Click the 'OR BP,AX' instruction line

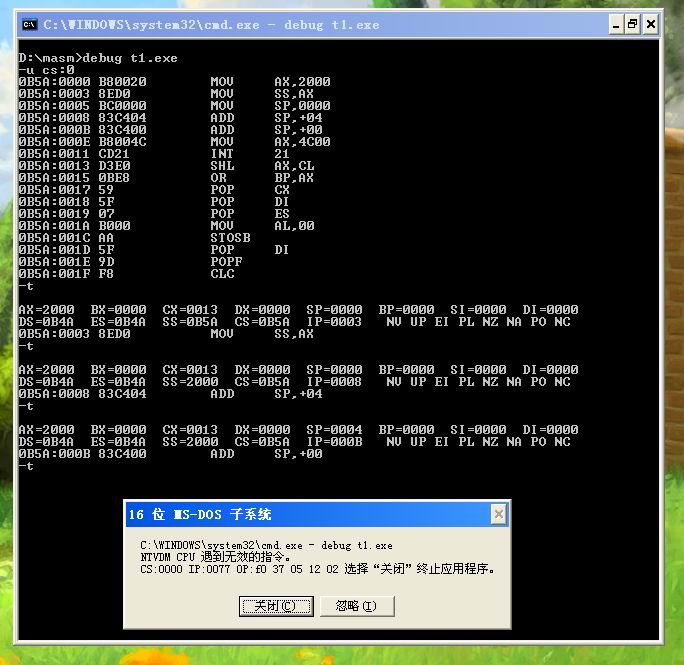166,178
